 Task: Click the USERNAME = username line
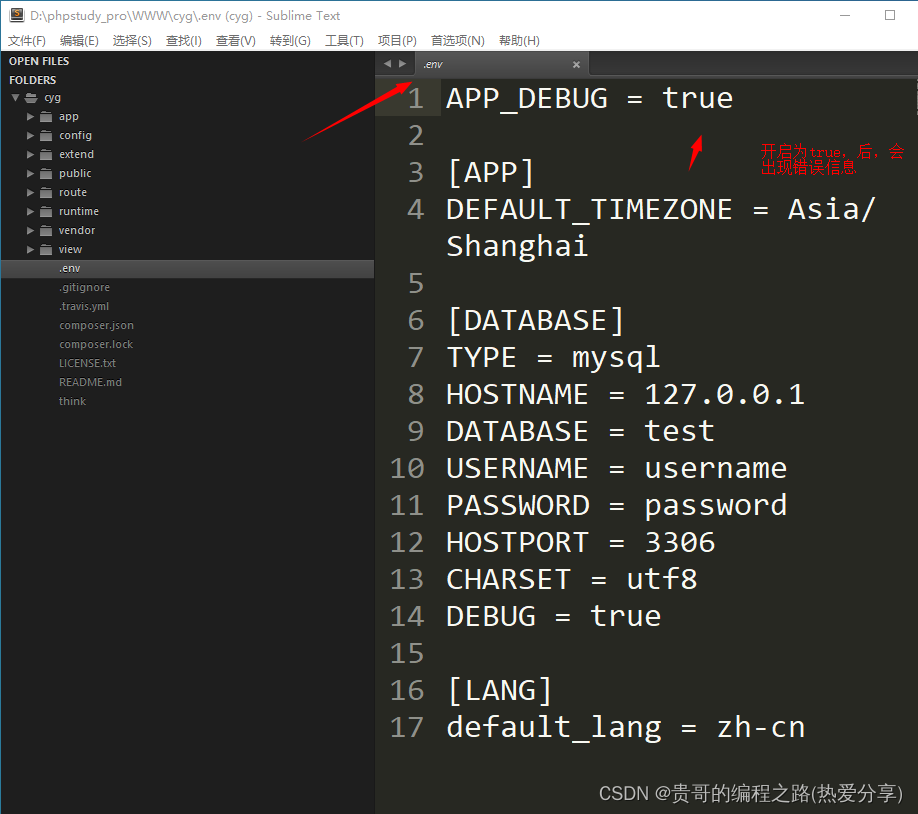(616, 468)
